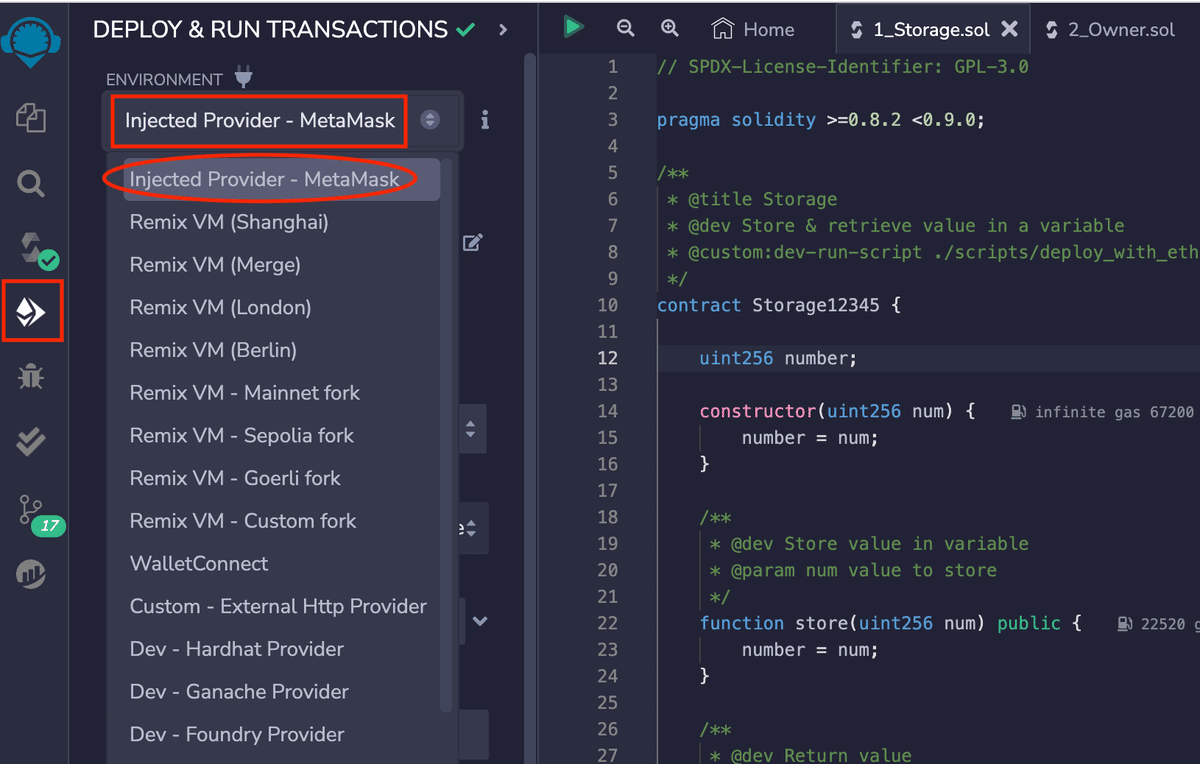
Task: Zoom in the editor font
Action: pos(670,28)
